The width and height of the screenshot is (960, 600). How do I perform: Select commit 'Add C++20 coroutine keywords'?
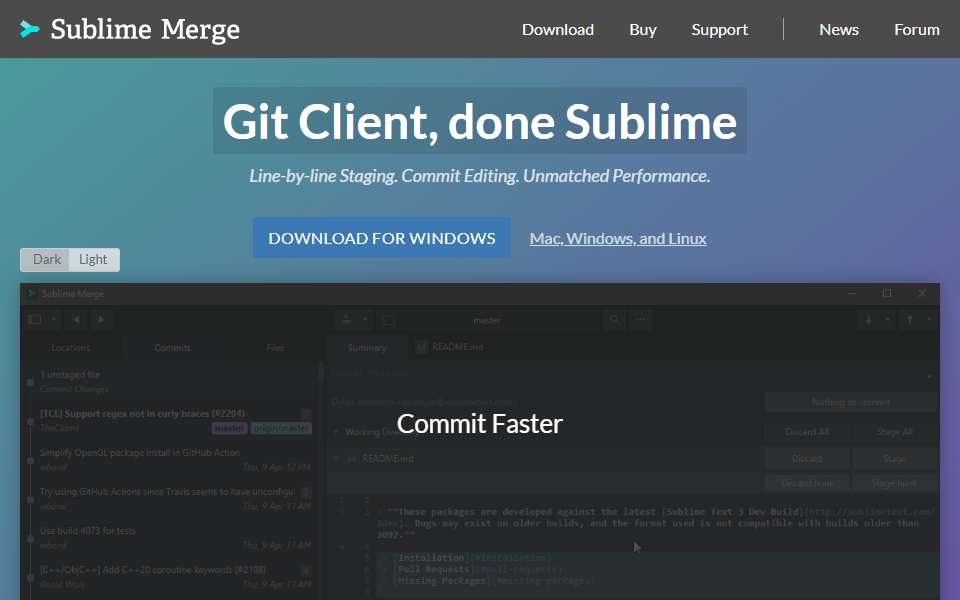tap(169, 577)
